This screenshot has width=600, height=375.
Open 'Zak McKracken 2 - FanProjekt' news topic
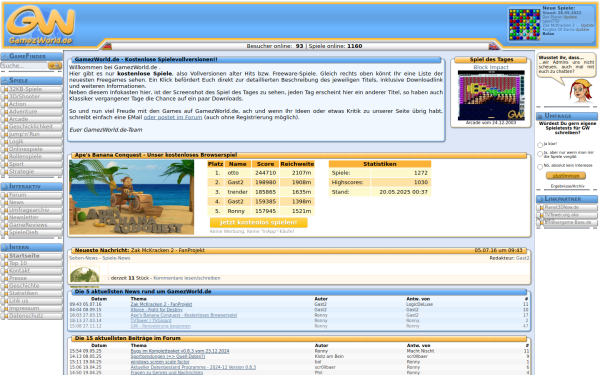[161, 305]
